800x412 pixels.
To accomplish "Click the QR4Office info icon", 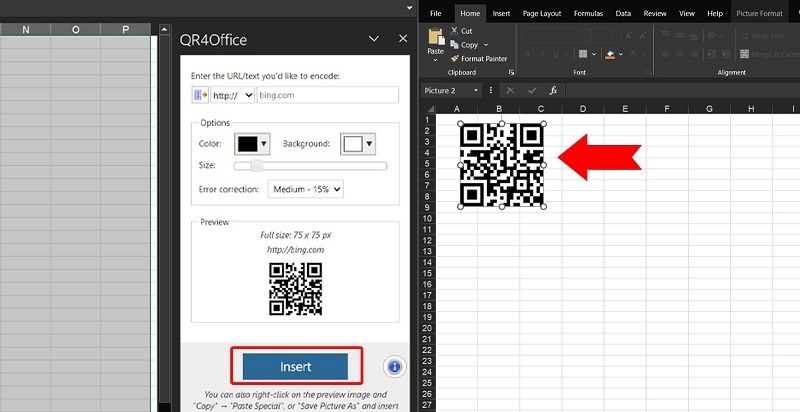I will pyautogui.click(x=394, y=367).
